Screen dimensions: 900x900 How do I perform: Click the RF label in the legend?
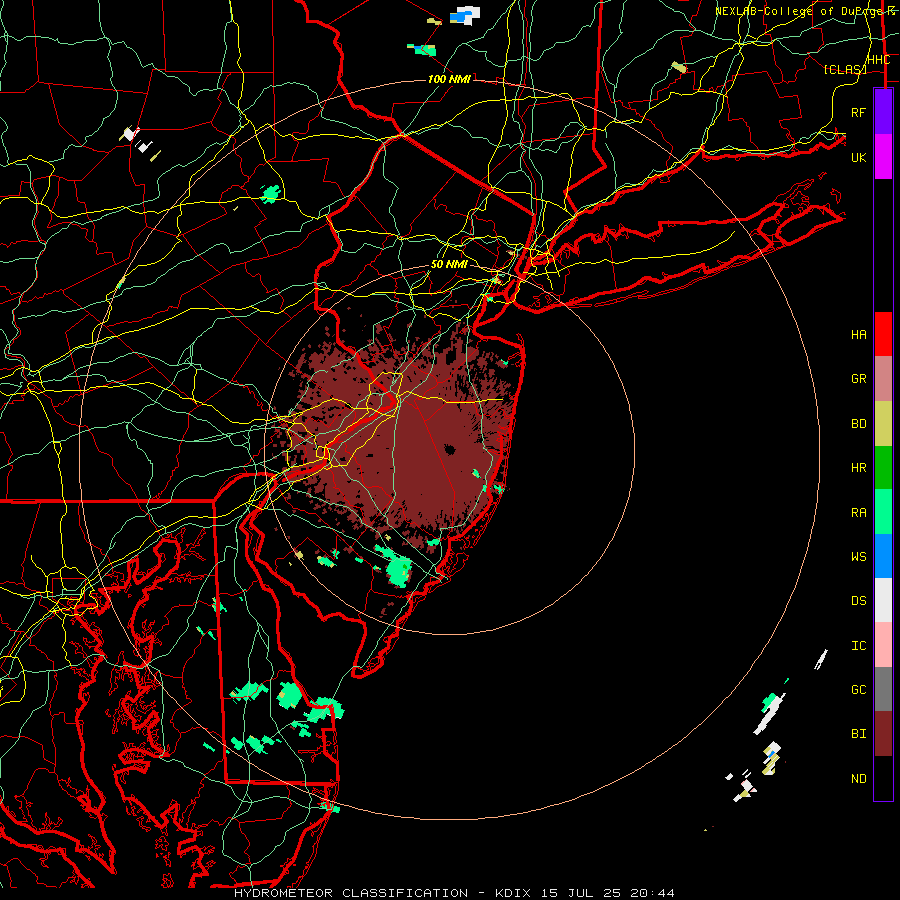858,112
